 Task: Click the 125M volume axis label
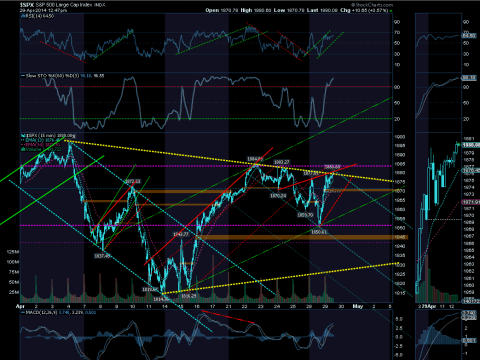click(x=13, y=252)
